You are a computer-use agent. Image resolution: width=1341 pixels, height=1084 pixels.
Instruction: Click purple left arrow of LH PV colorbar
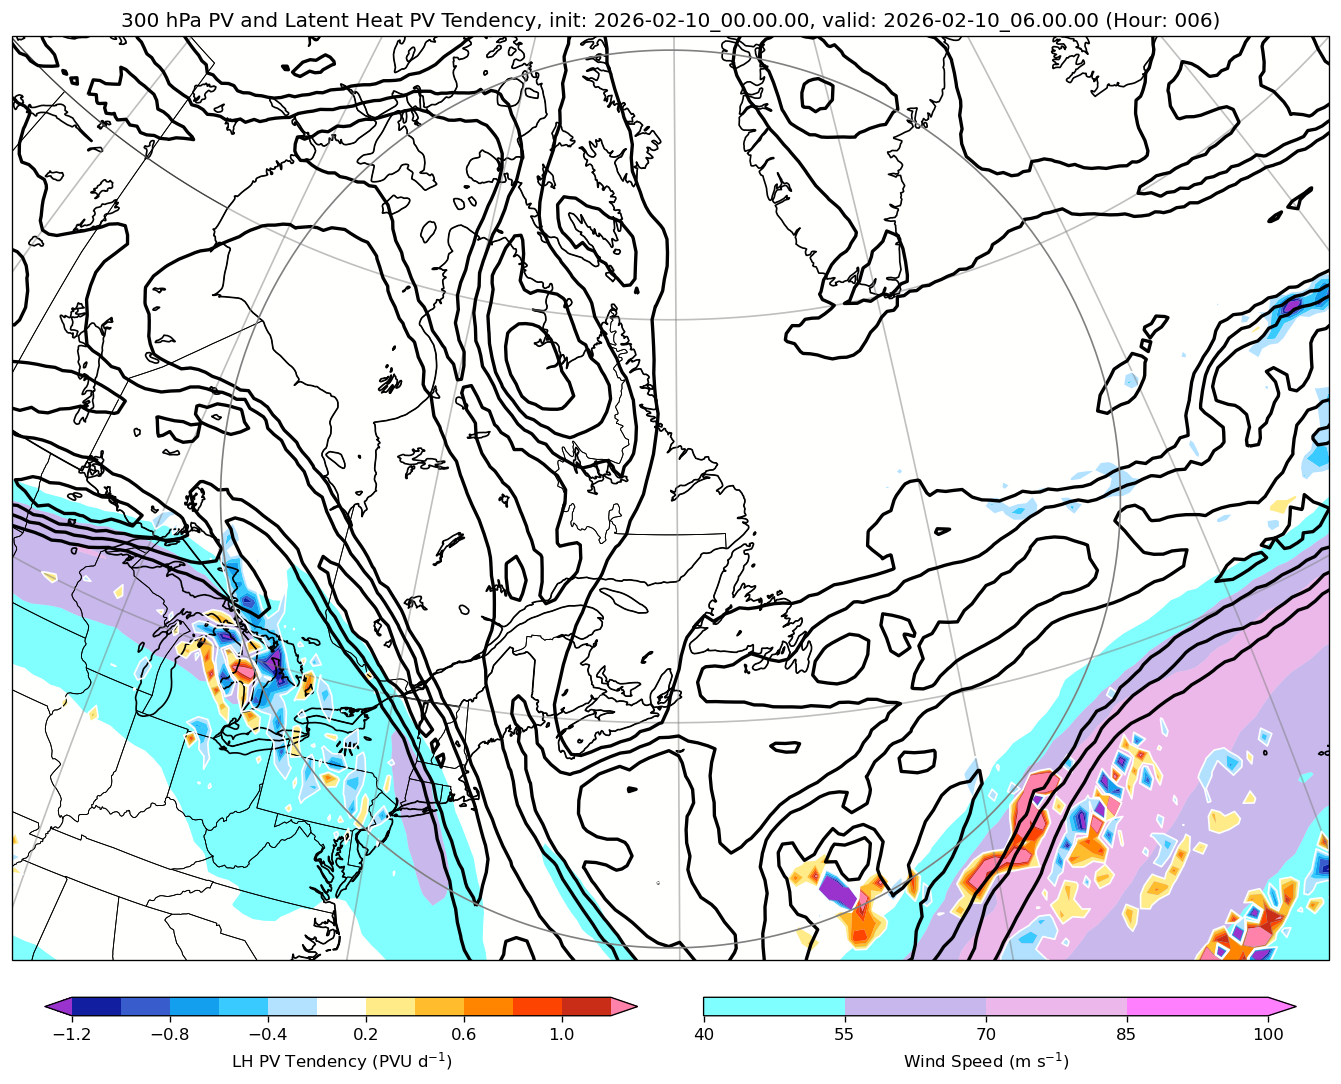coord(59,1006)
